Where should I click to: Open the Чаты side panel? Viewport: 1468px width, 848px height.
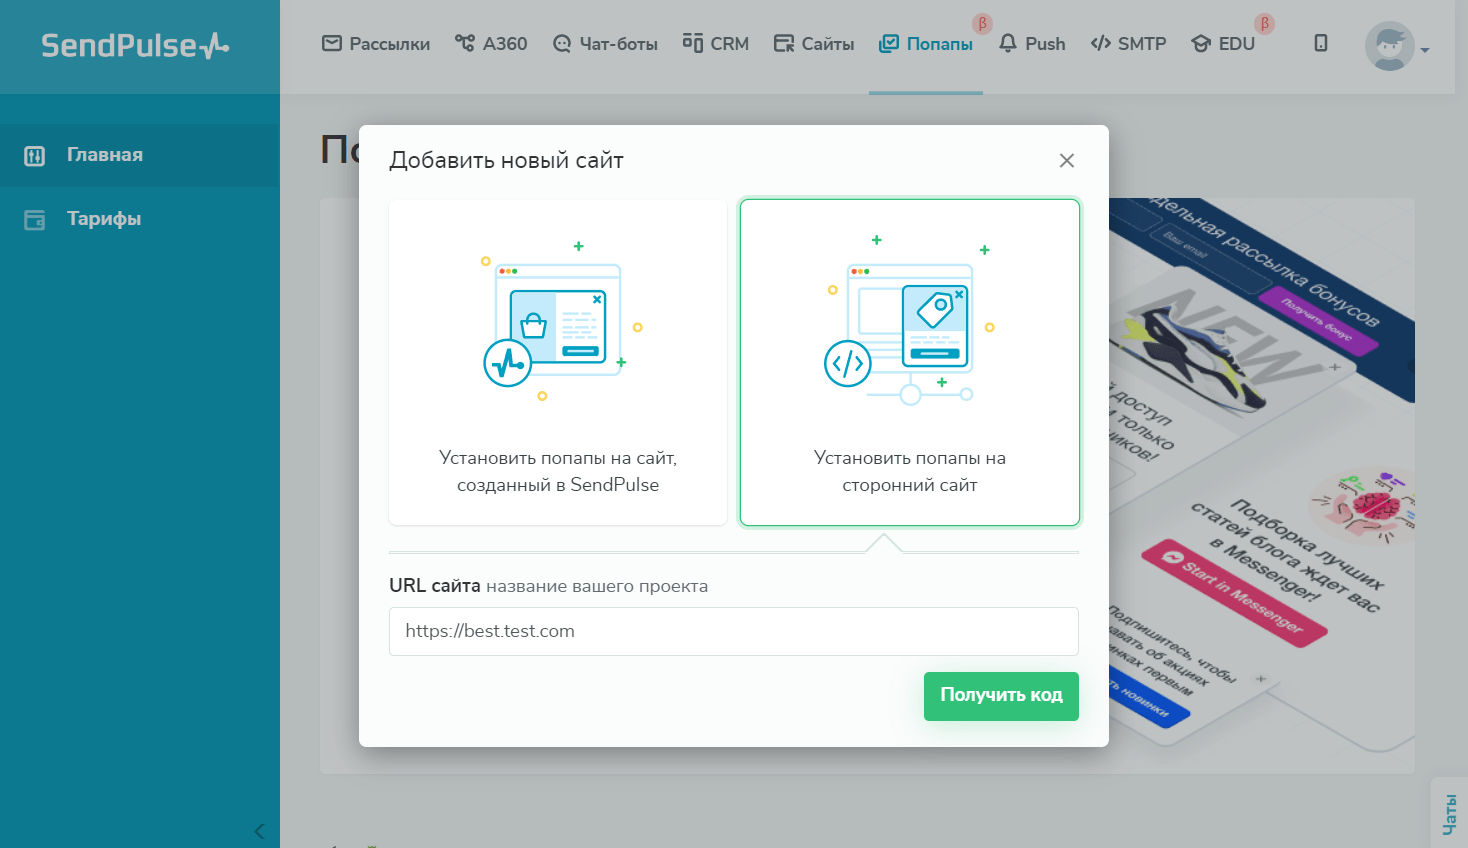click(1450, 813)
